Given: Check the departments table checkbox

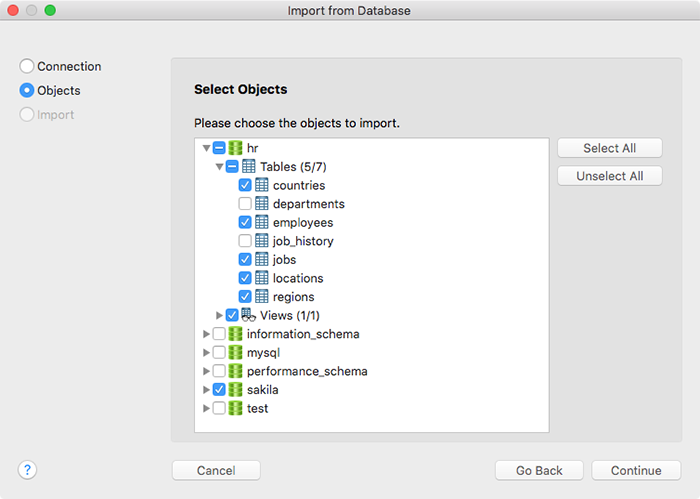Looking at the screenshot, I should (245, 204).
